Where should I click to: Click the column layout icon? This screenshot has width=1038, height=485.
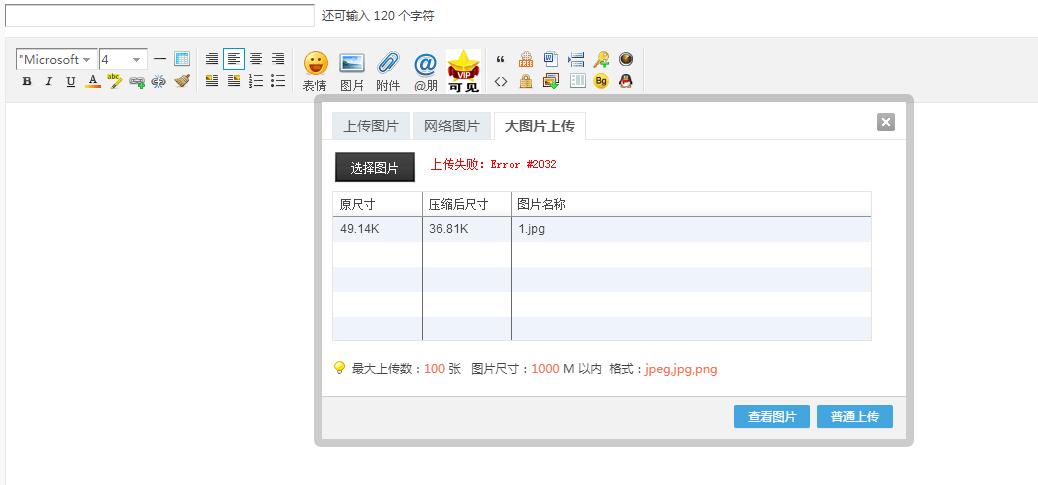pos(577,81)
